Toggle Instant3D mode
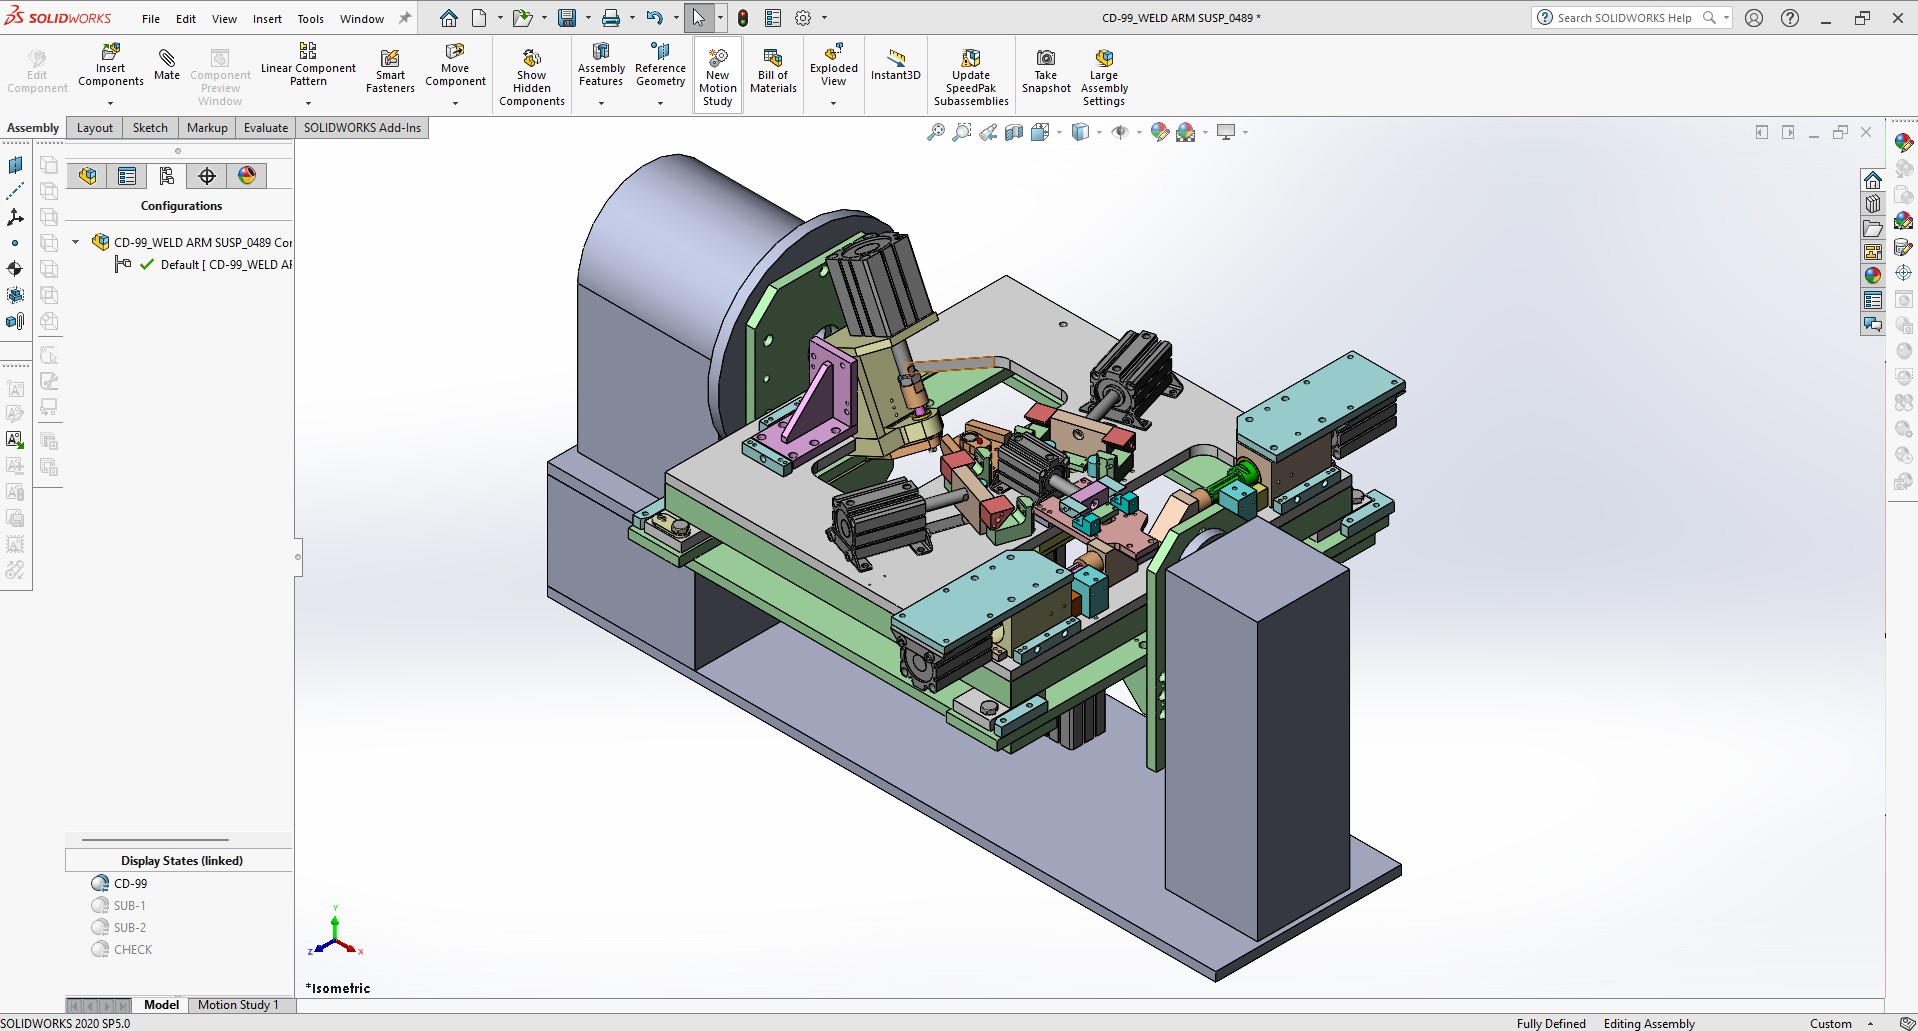 [896, 64]
